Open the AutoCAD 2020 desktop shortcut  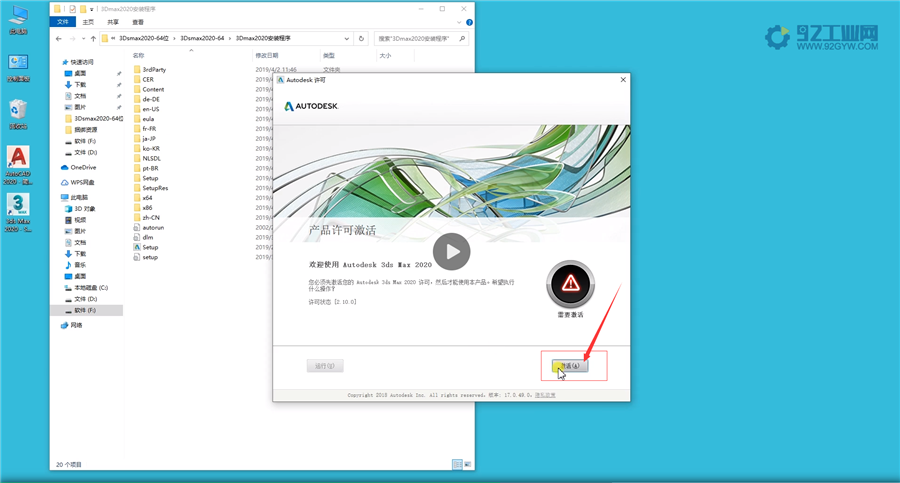tap(18, 165)
